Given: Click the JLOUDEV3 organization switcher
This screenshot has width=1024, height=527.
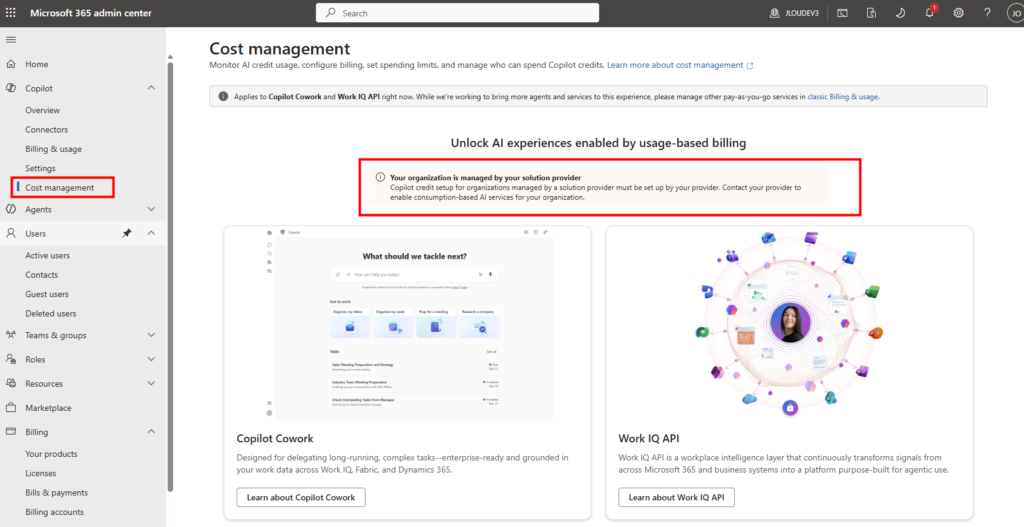Looking at the screenshot, I should tap(795, 13).
